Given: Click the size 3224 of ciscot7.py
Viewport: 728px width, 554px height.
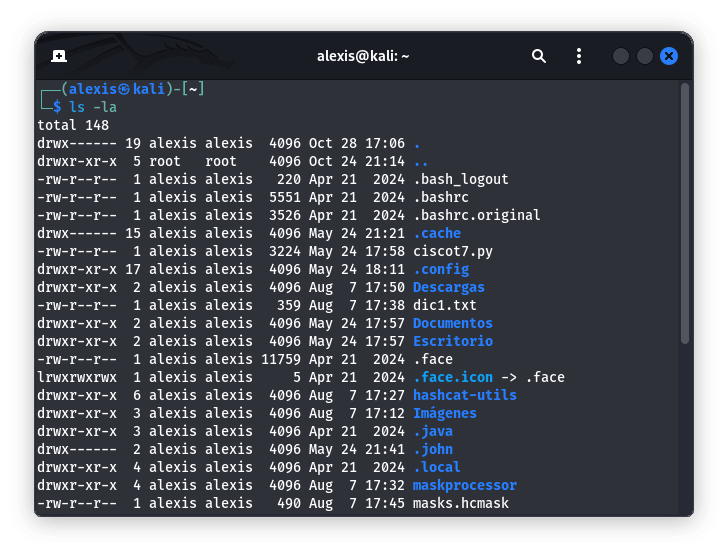Looking at the screenshot, I should point(285,251).
